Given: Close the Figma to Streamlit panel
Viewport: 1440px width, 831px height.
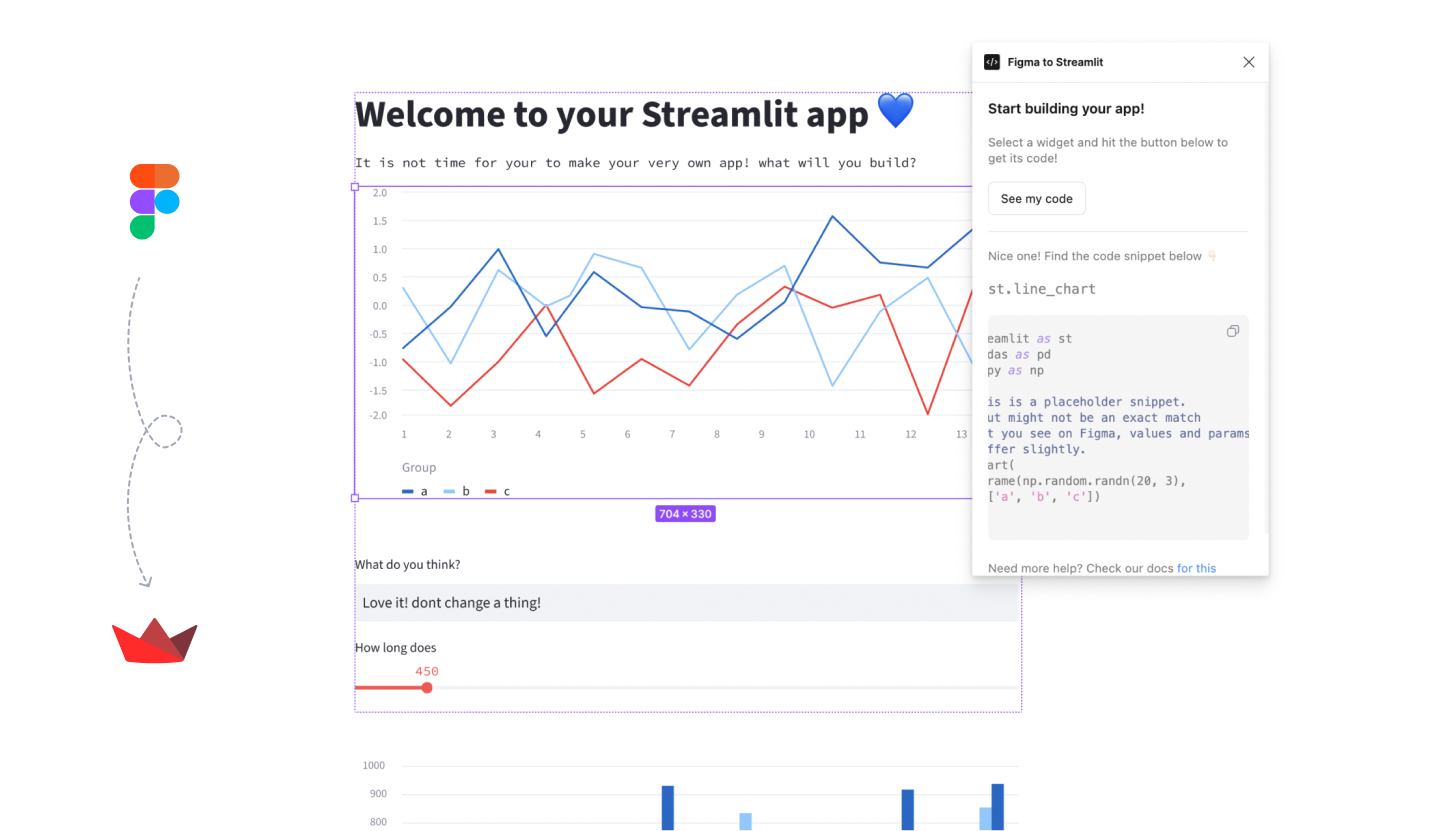Looking at the screenshot, I should click(x=1249, y=62).
